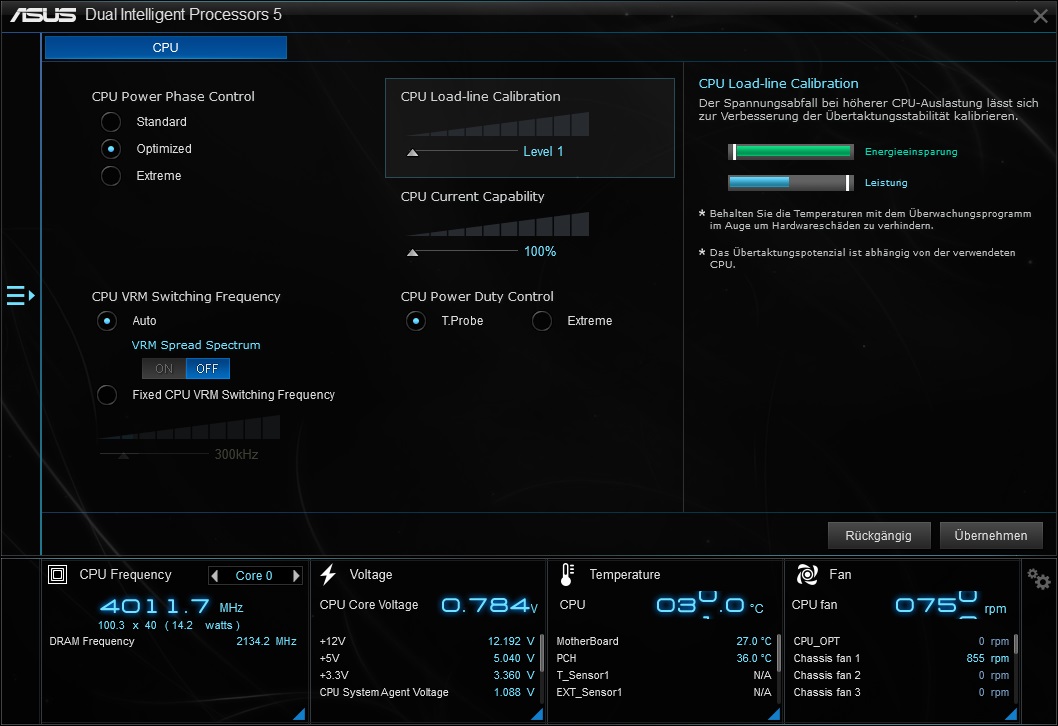
Task: Click the Temperature thermometer icon
Action: (567, 574)
